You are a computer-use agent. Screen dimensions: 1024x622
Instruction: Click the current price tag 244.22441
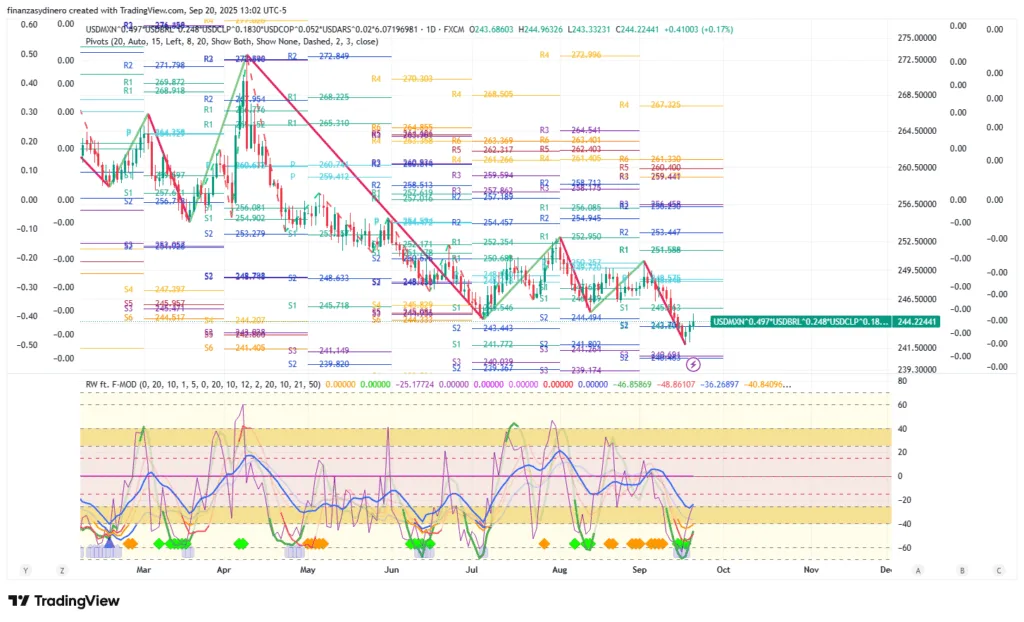pos(917,321)
